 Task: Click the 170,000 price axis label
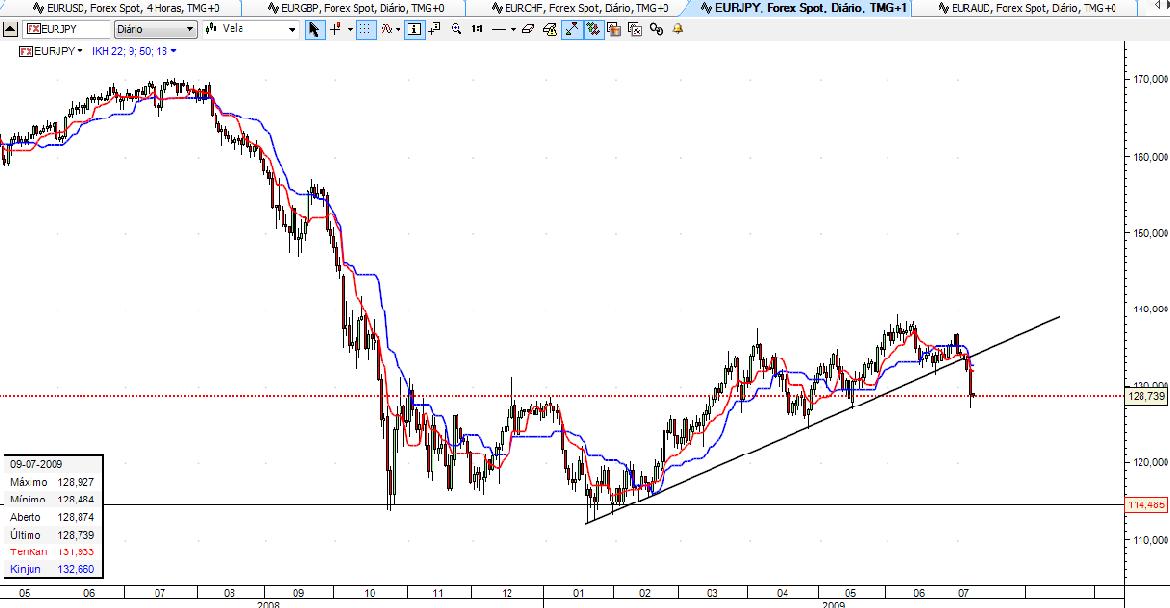(1151, 79)
